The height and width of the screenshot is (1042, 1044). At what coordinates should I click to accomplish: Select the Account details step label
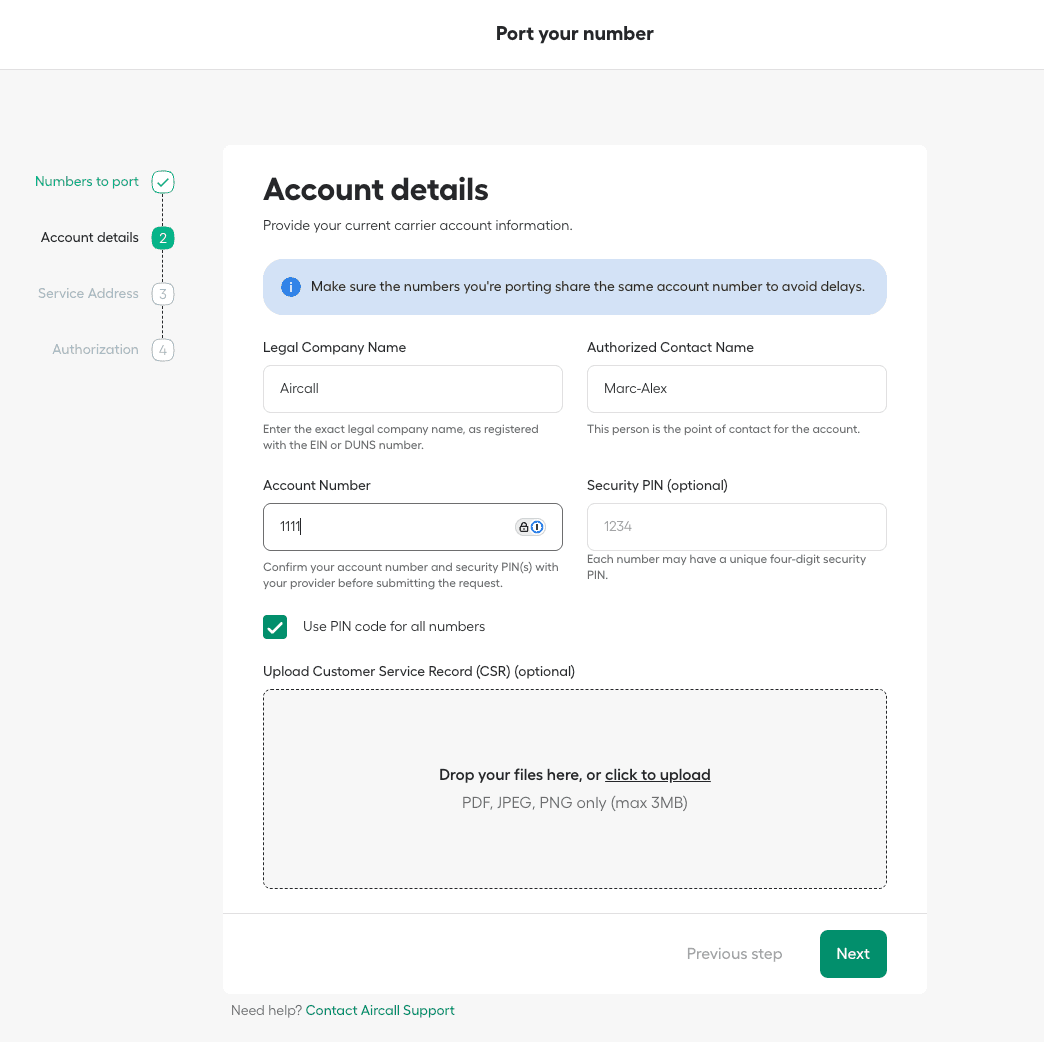click(x=90, y=238)
